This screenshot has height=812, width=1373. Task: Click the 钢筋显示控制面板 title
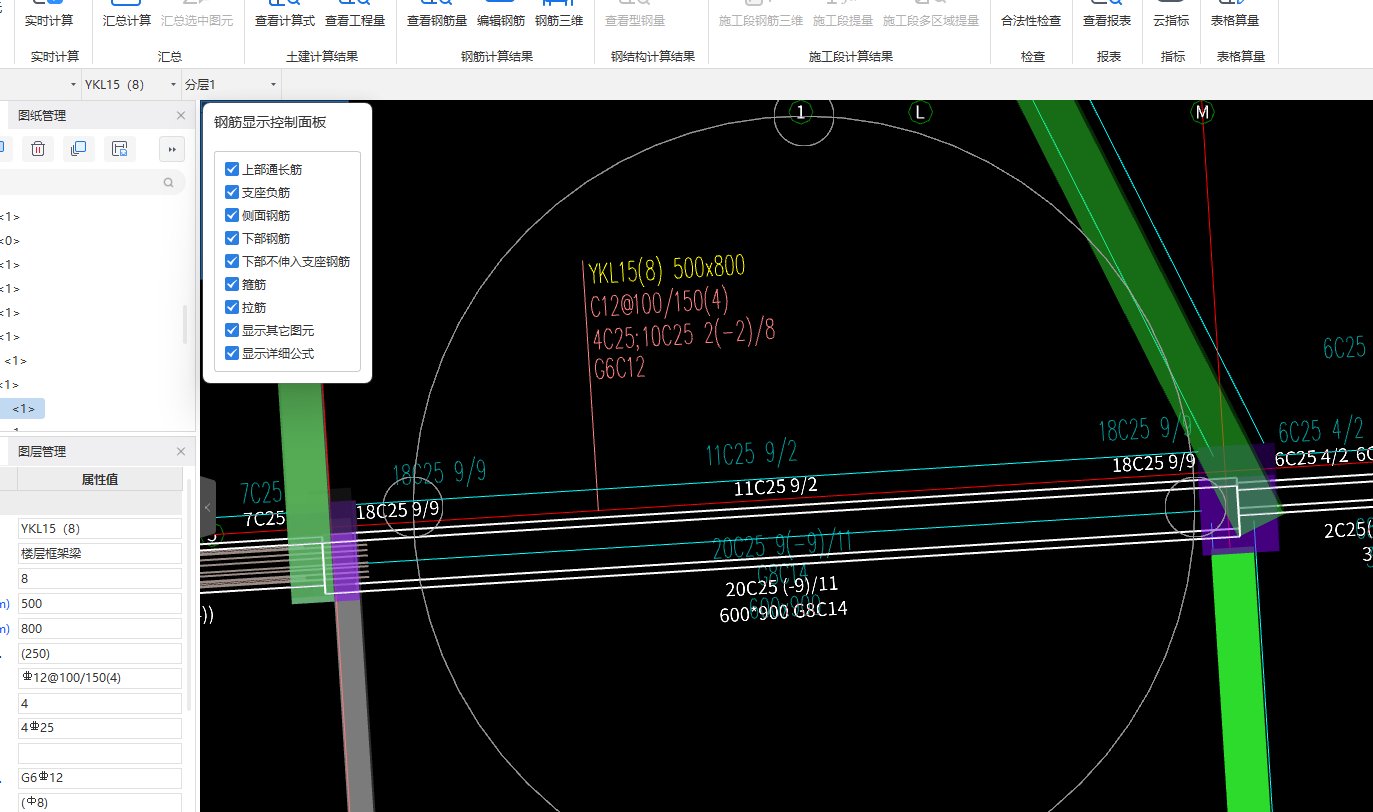(270, 122)
